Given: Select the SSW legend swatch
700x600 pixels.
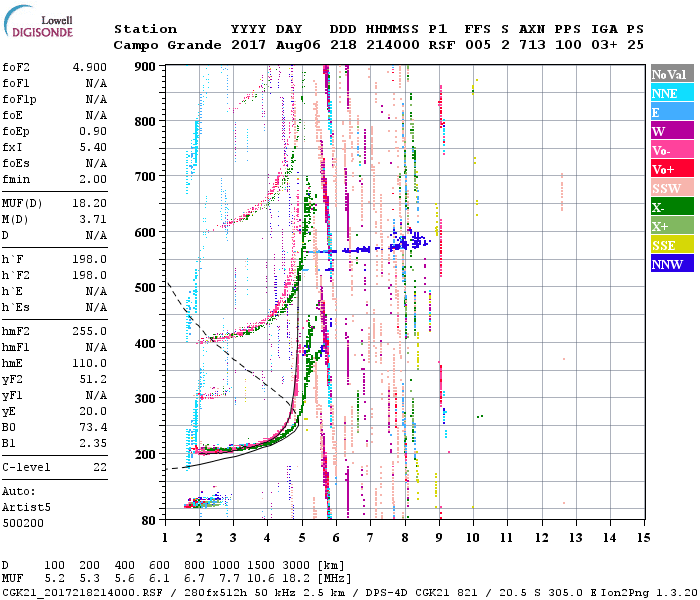Looking at the screenshot, I should tap(672, 188).
